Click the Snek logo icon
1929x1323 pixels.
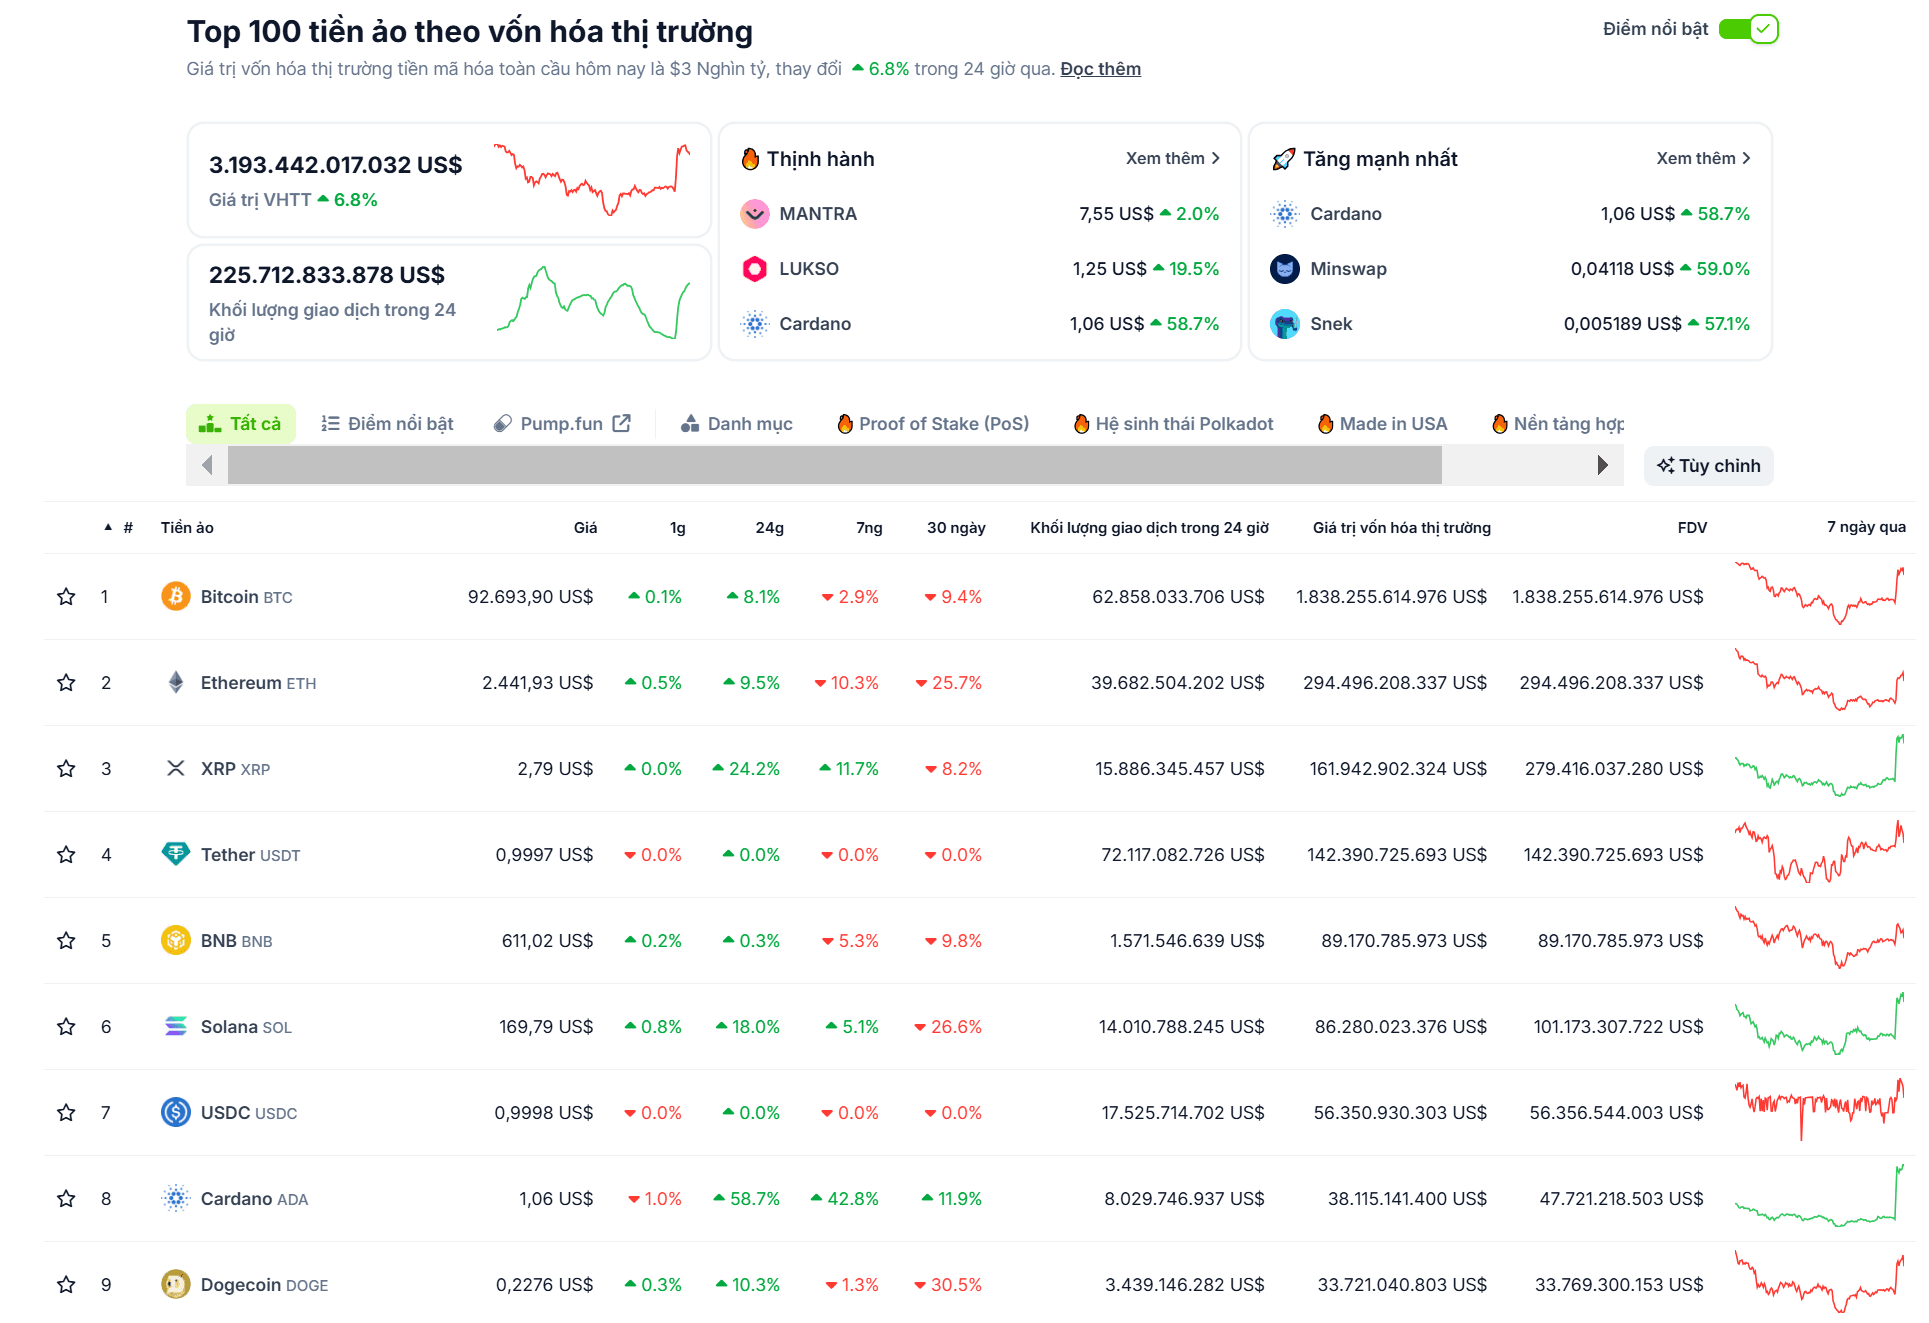pyautogui.click(x=1285, y=324)
